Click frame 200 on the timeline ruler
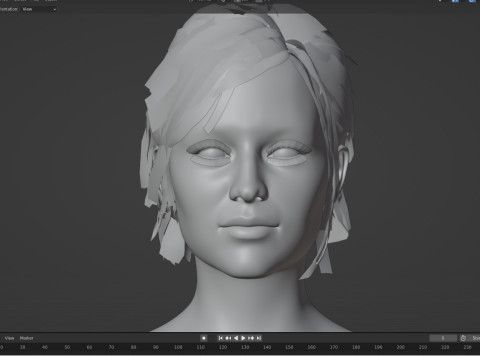The height and width of the screenshot is (360, 480). pyautogui.click(x=400, y=347)
